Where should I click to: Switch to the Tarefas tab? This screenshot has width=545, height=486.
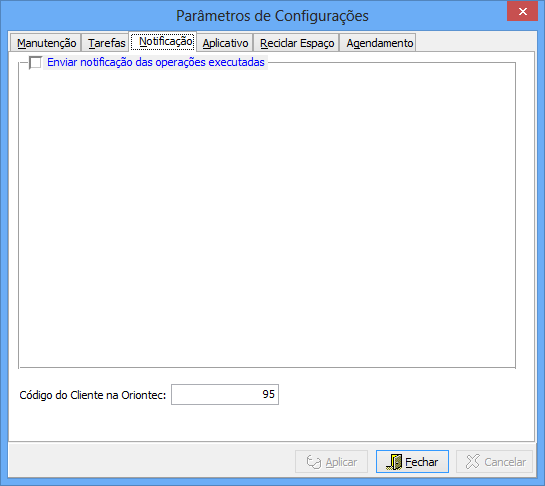point(106,43)
